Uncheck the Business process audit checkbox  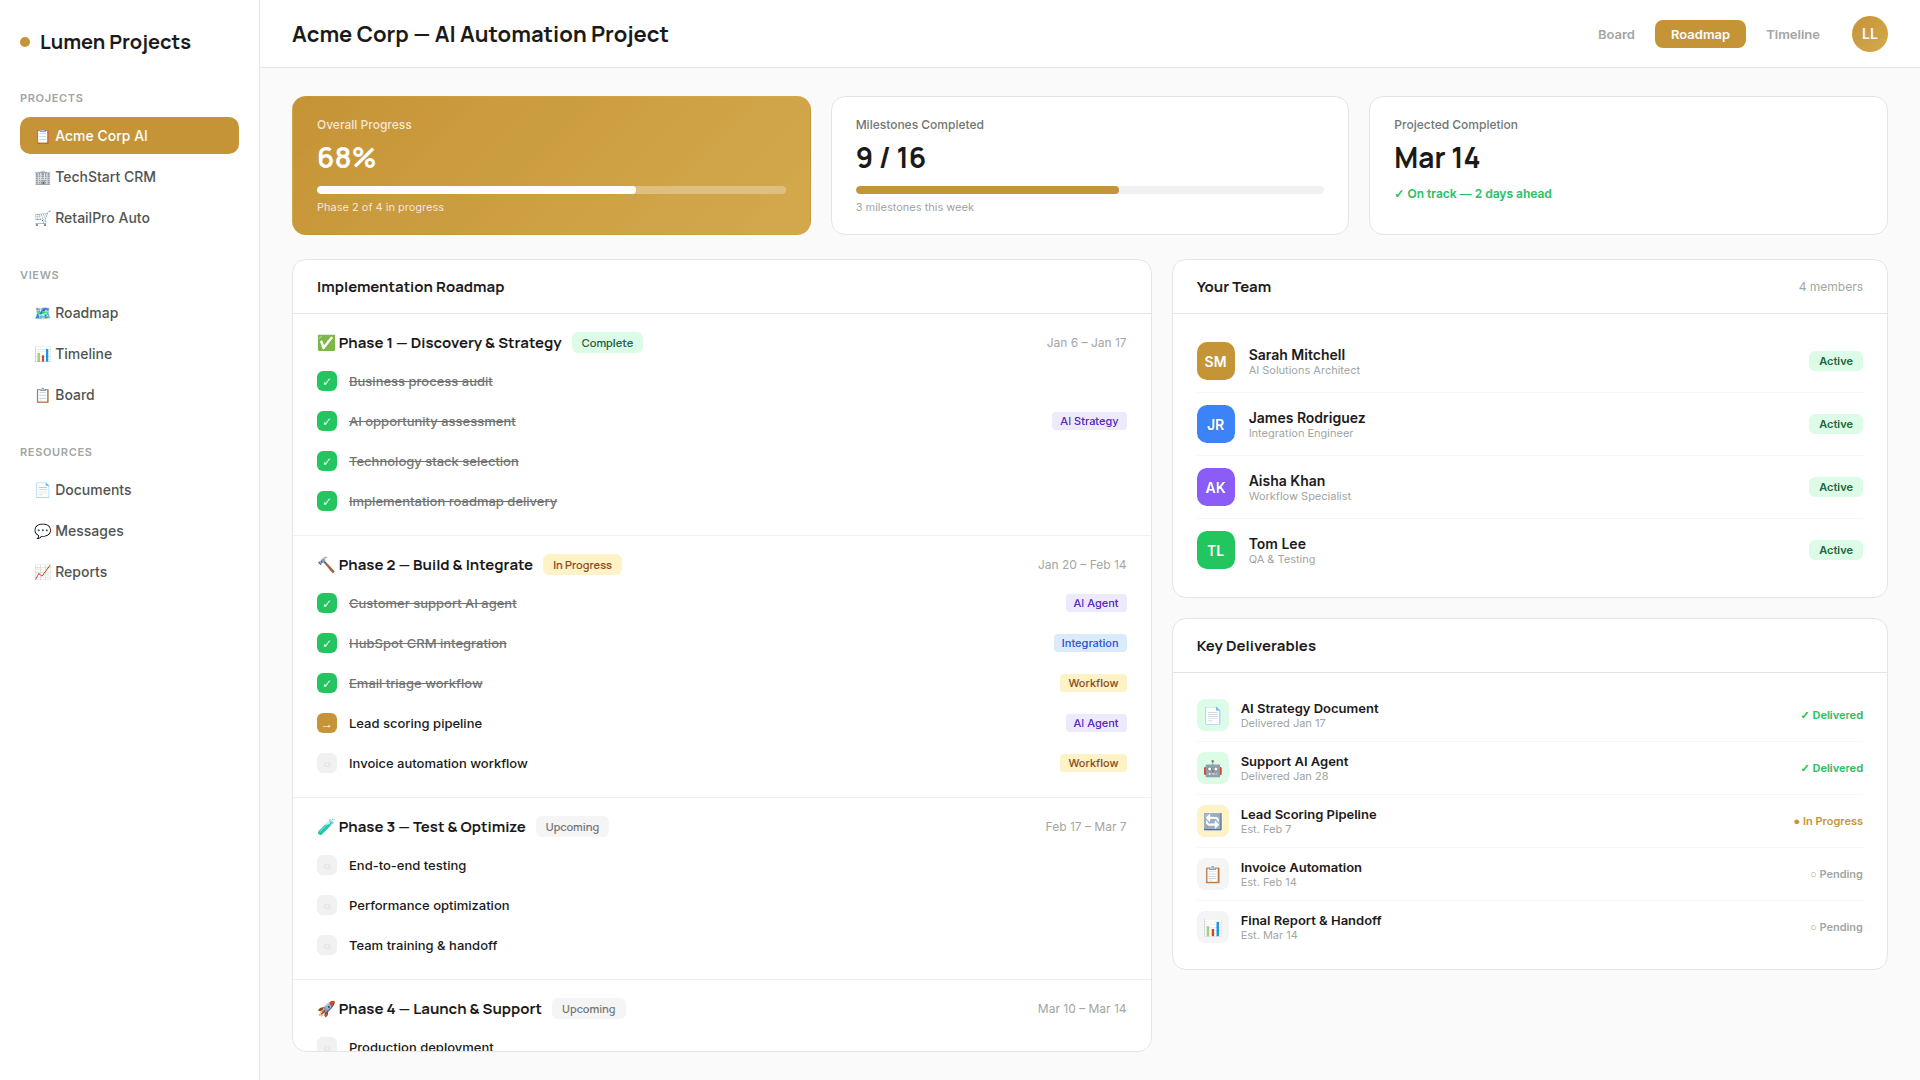[x=327, y=381]
